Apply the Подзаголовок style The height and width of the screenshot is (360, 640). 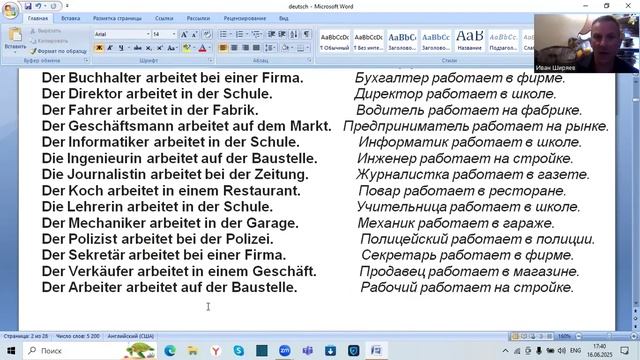(503, 41)
